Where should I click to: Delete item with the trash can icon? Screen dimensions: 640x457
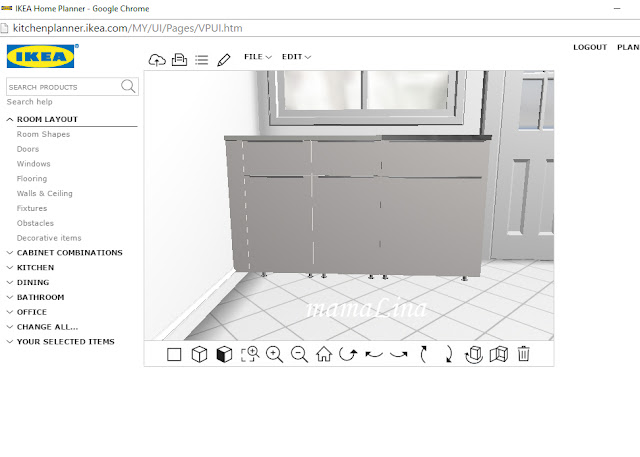(524, 354)
